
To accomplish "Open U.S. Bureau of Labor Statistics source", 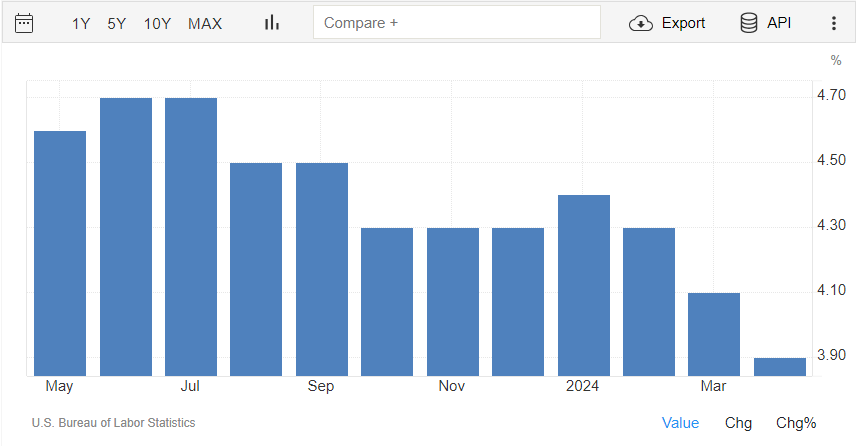I will click(114, 423).
